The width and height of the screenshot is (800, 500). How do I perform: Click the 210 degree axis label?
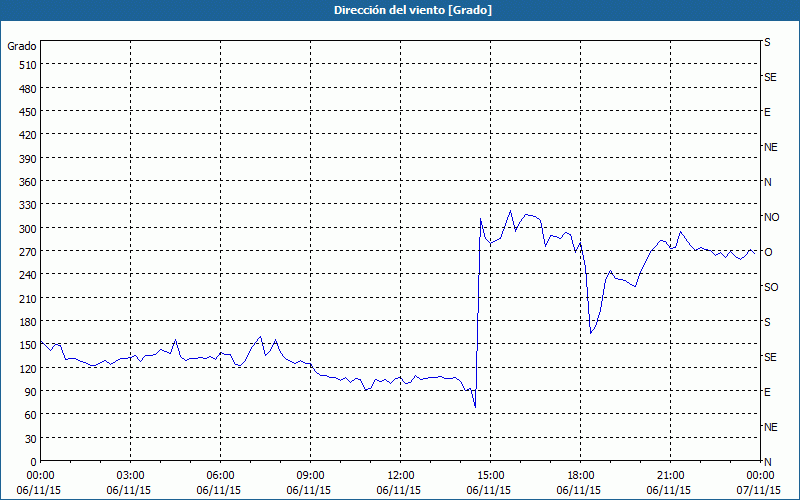pos(28,298)
